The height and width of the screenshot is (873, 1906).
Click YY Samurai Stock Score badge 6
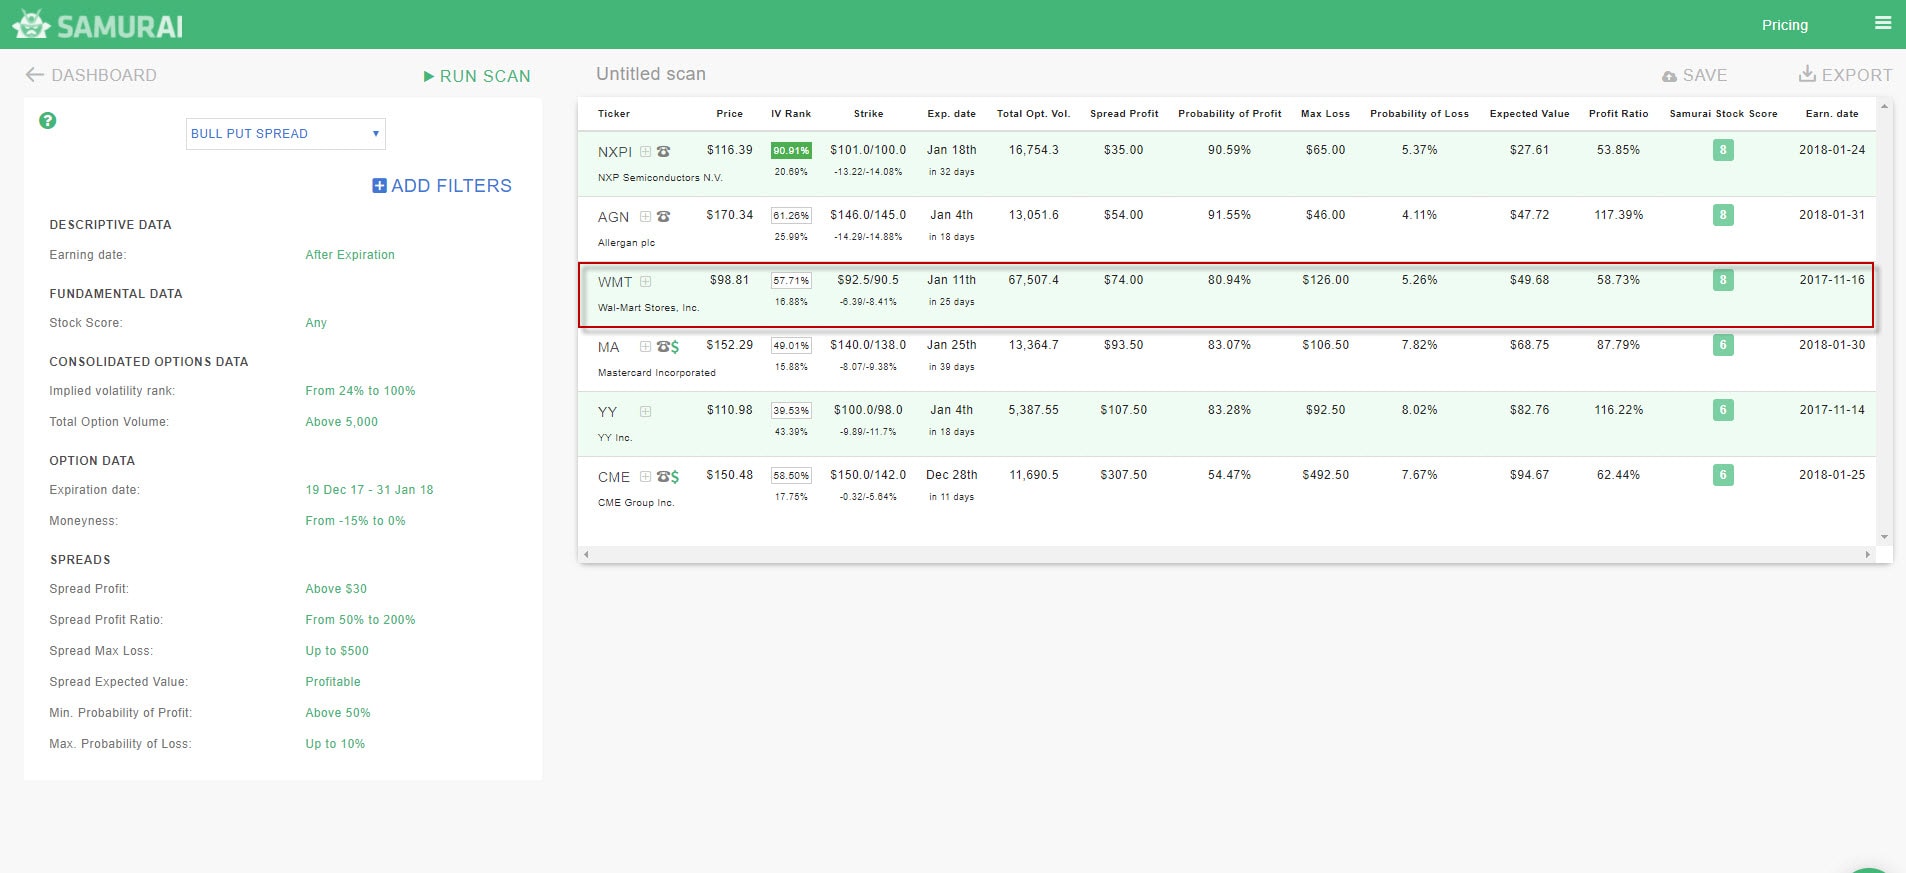click(1722, 410)
